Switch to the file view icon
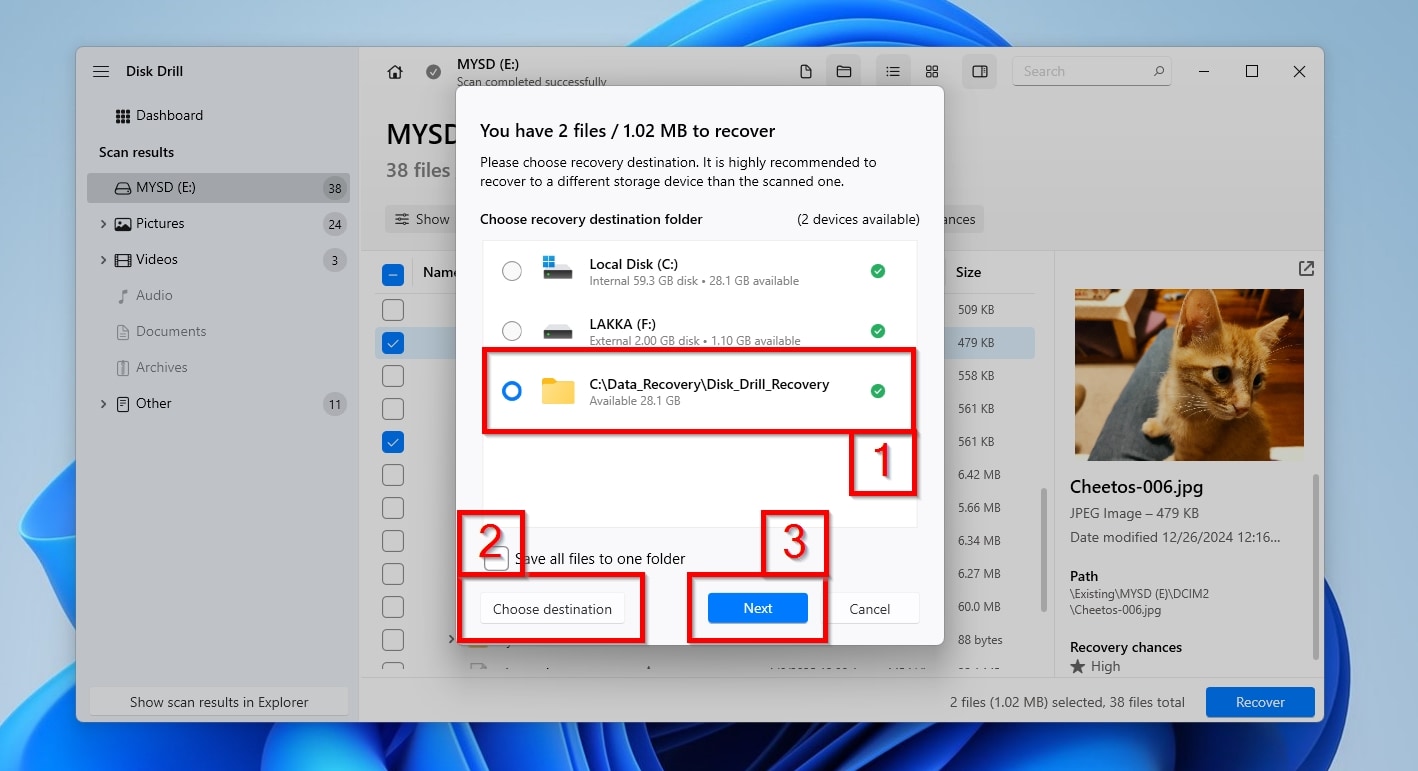The height and width of the screenshot is (771, 1418). coord(806,72)
